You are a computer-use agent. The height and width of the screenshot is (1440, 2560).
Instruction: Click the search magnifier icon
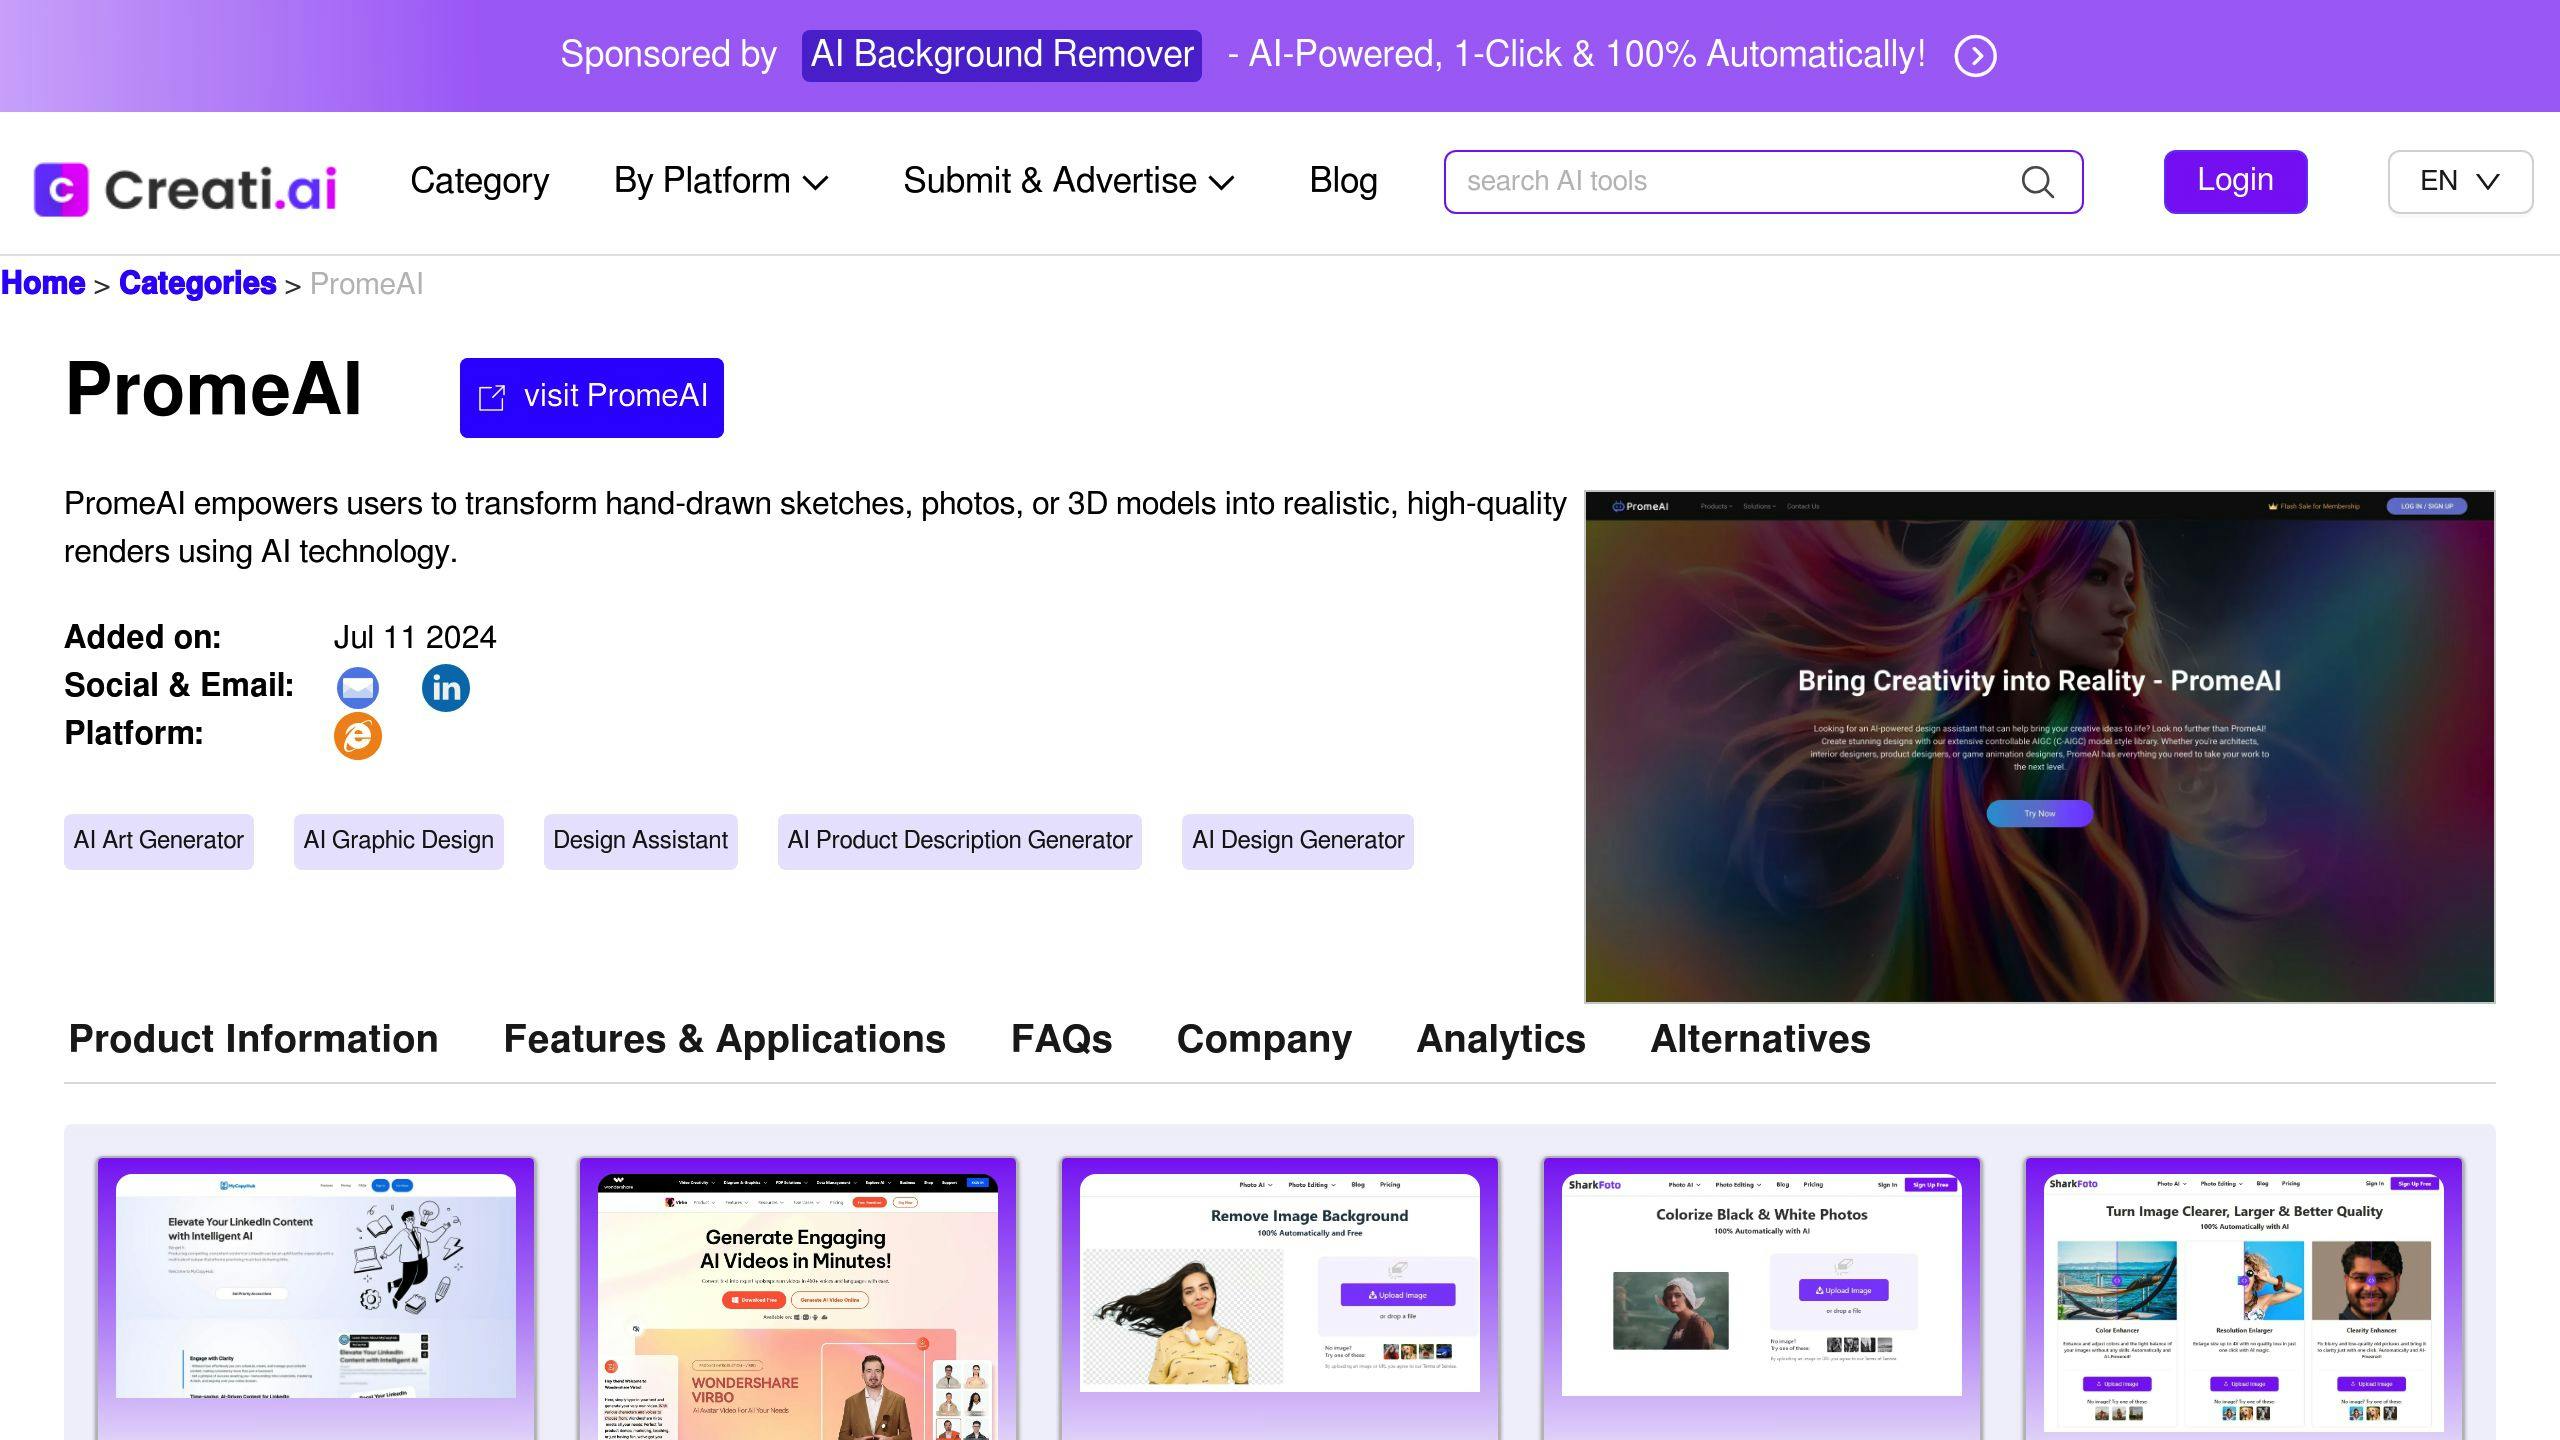2037,182
